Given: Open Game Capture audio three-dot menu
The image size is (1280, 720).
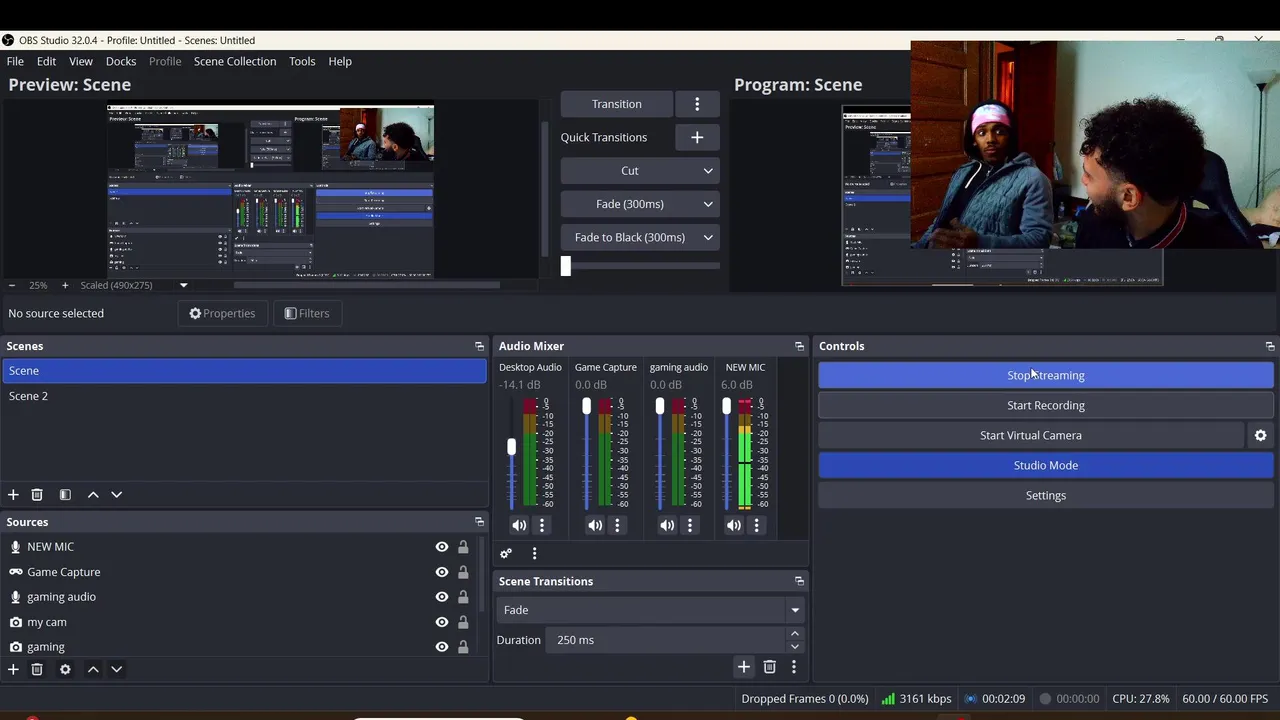Looking at the screenshot, I should (617, 525).
